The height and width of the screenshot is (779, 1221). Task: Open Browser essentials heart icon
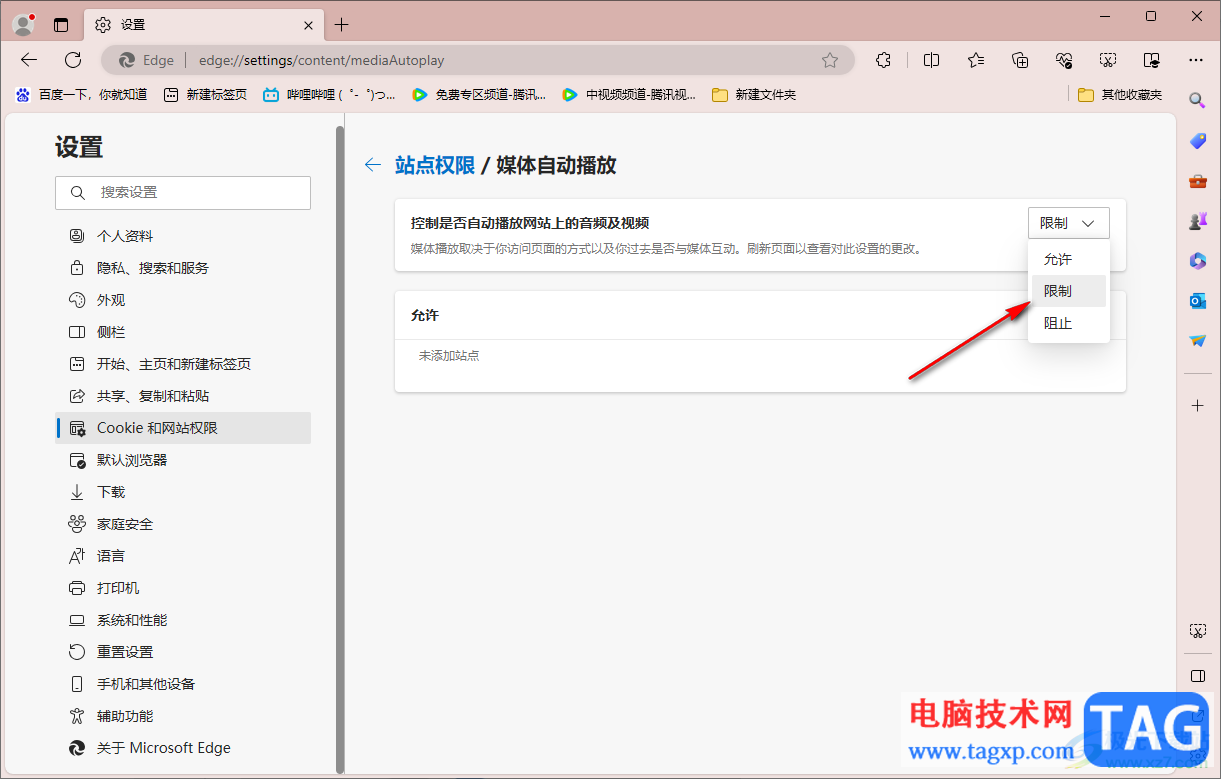pyautogui.click(x=1064, y=60)
